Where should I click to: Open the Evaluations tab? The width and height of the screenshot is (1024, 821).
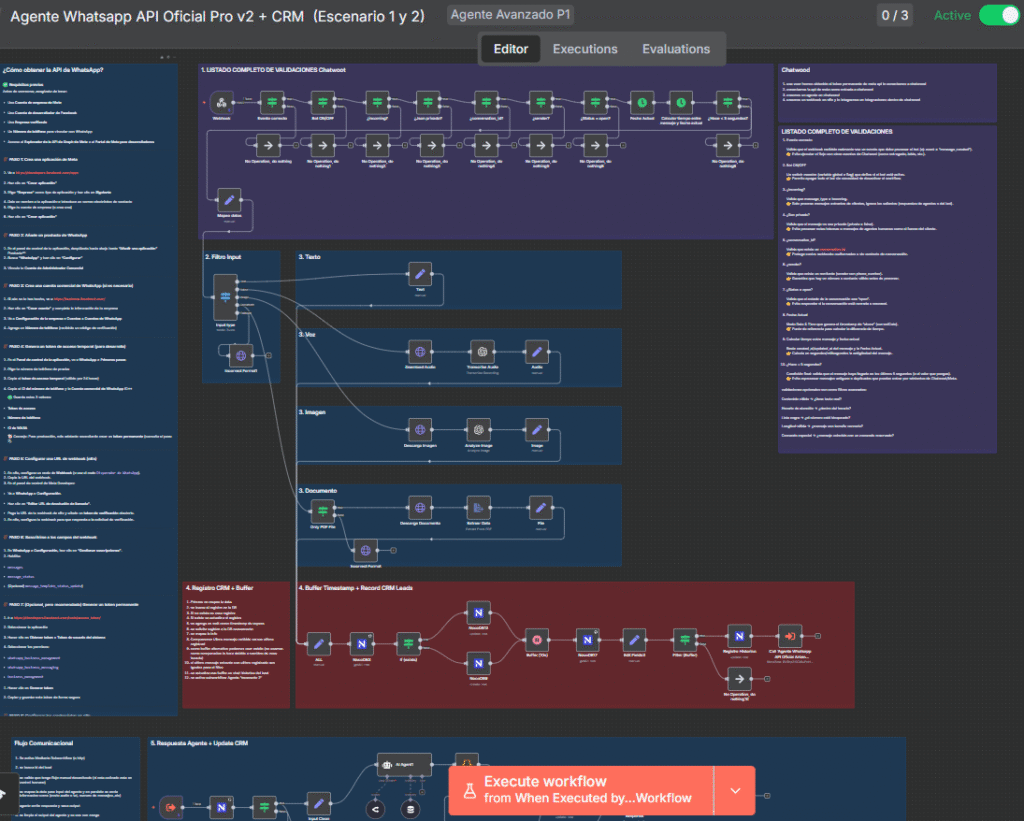pyautogui.click(x=676, y=48)
